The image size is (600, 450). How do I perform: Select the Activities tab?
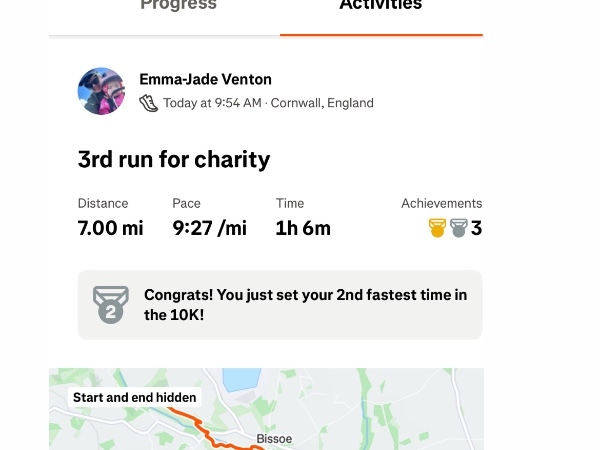click(381, 5)
